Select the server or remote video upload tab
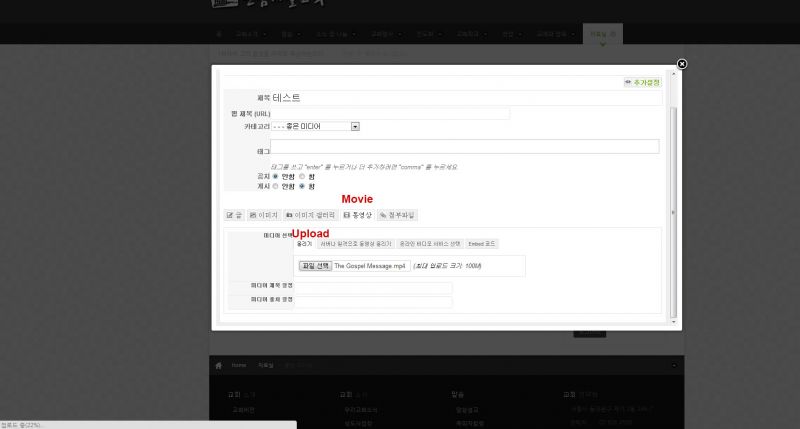The height and width of the screenshot is (429, 800). coord(356,244)
